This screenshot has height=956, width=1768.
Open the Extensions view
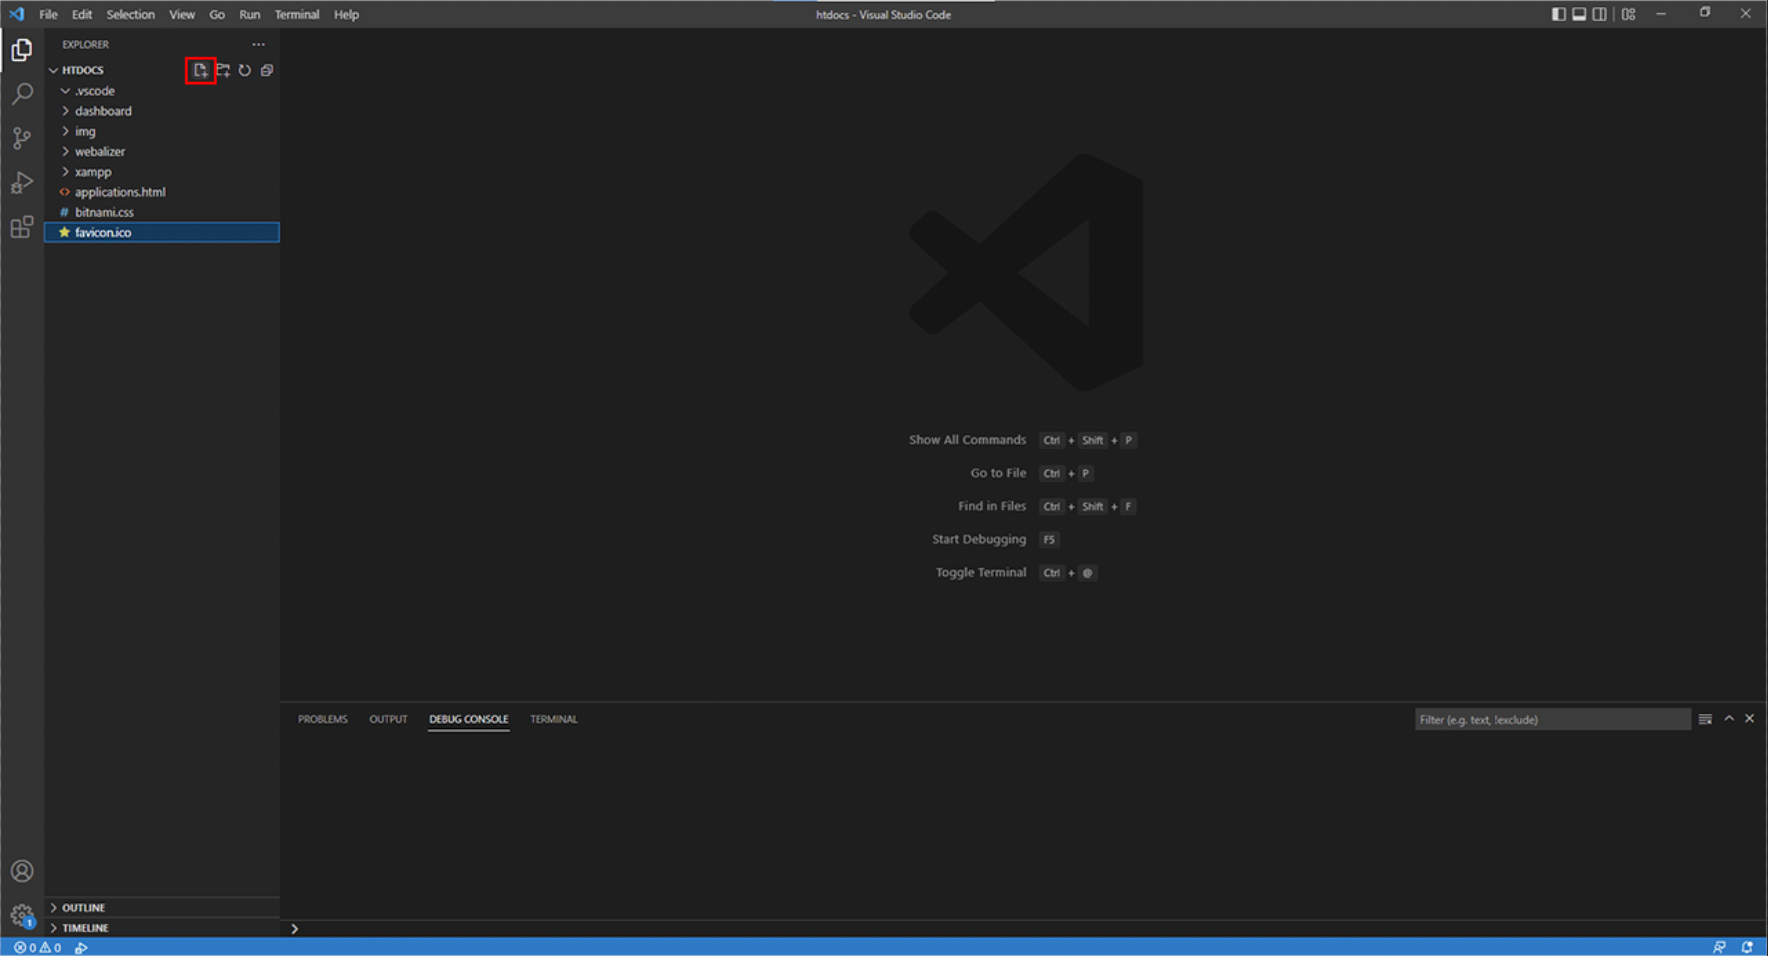click(x=22, y=227)
